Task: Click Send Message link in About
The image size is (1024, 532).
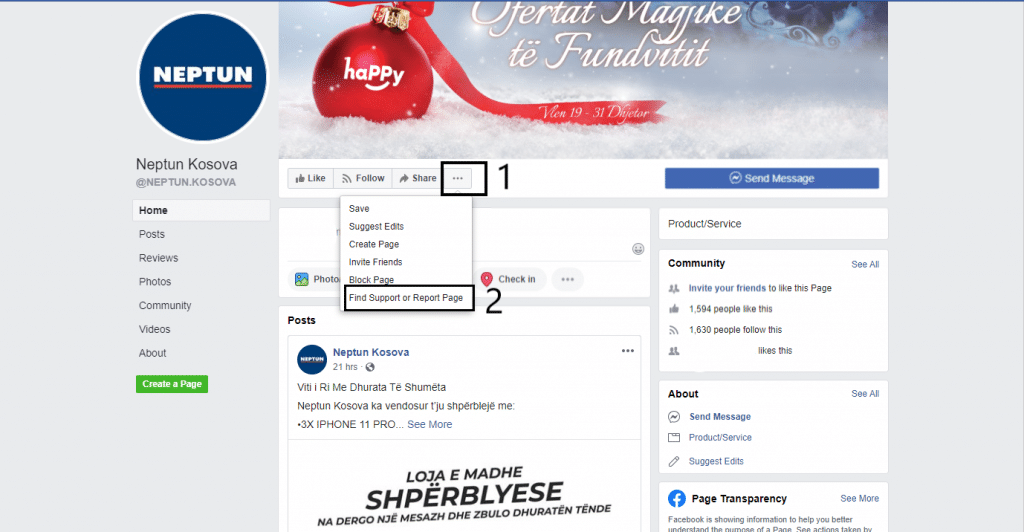Action: (x=720, y=416)
